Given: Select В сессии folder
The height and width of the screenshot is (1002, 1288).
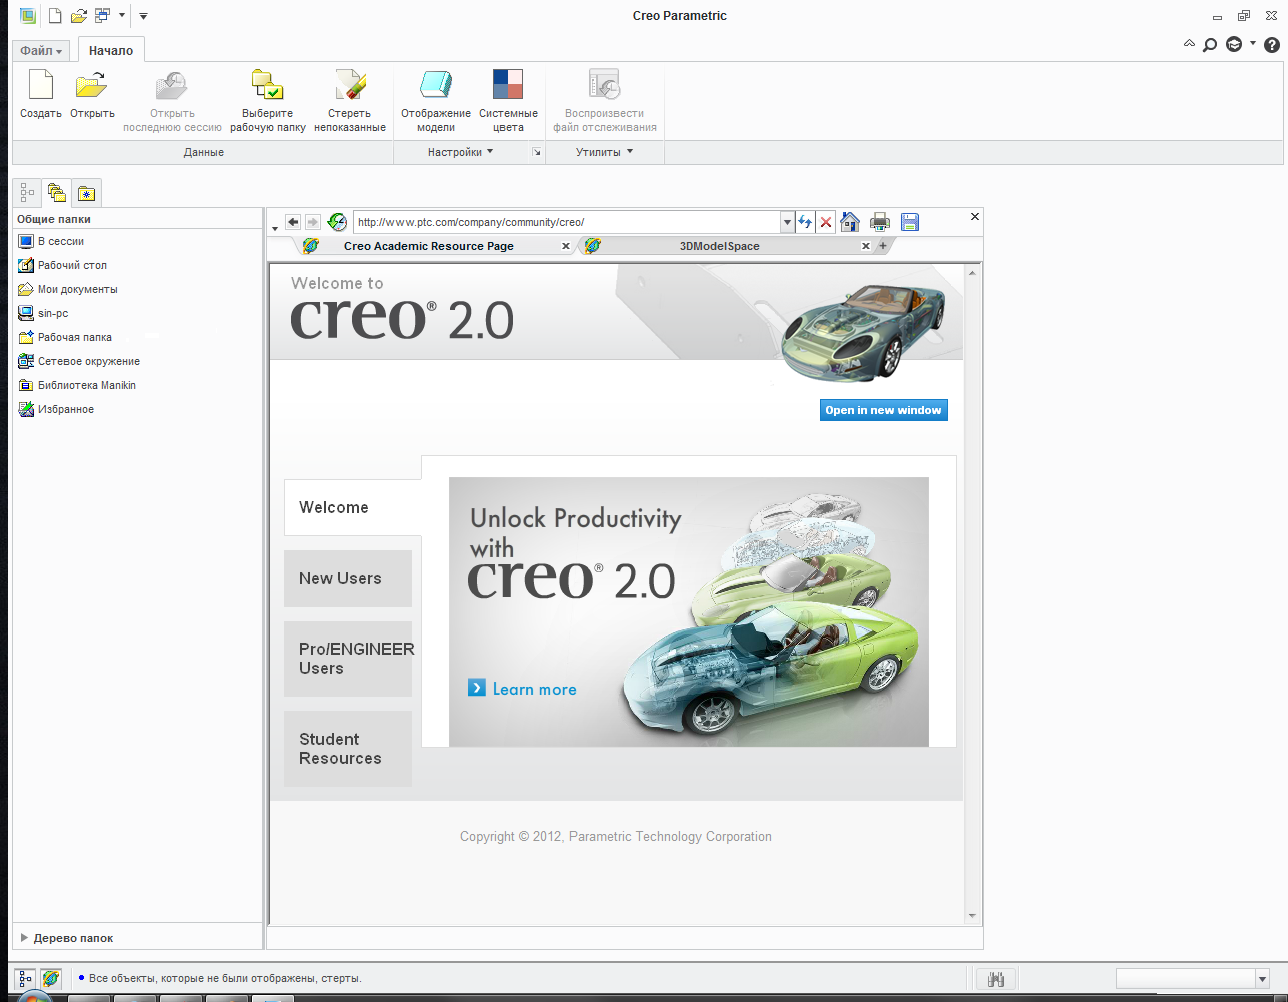Looking at the screenshot, I should coord(51,241).
